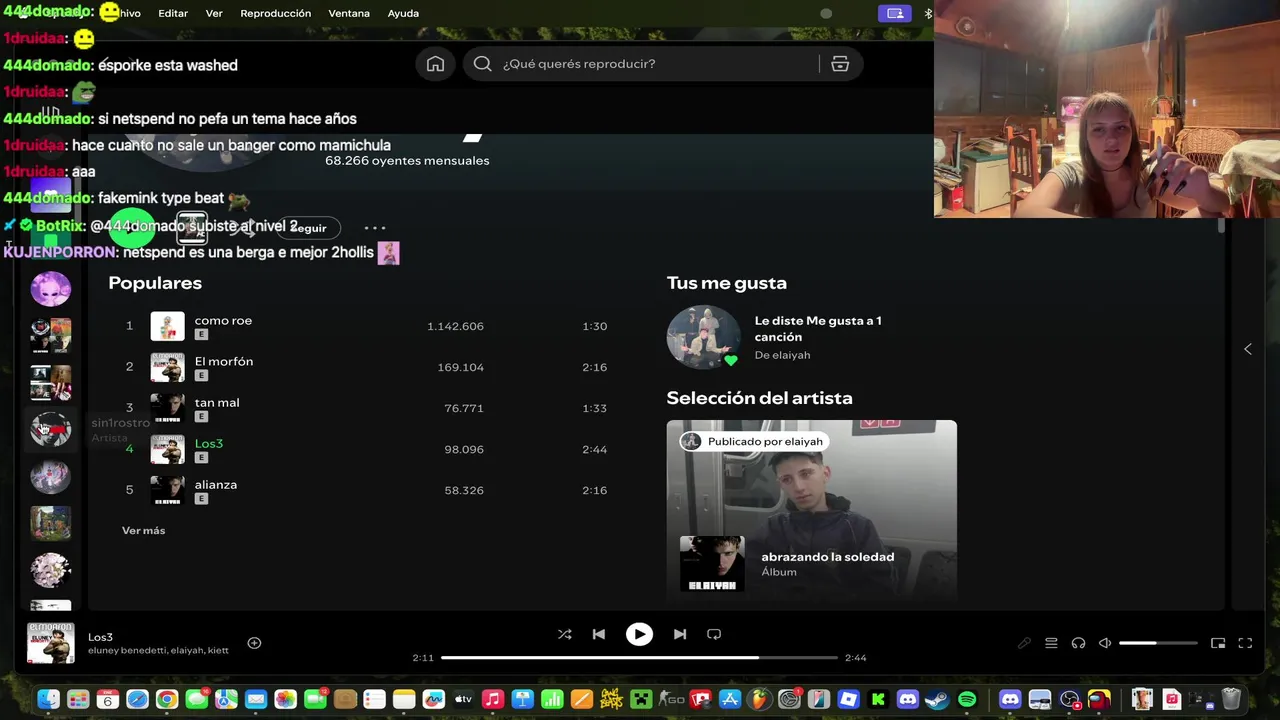This screenshot has width=1280, height=720.
Task: Click the Seguir button
Action: (x=309, y=228)
